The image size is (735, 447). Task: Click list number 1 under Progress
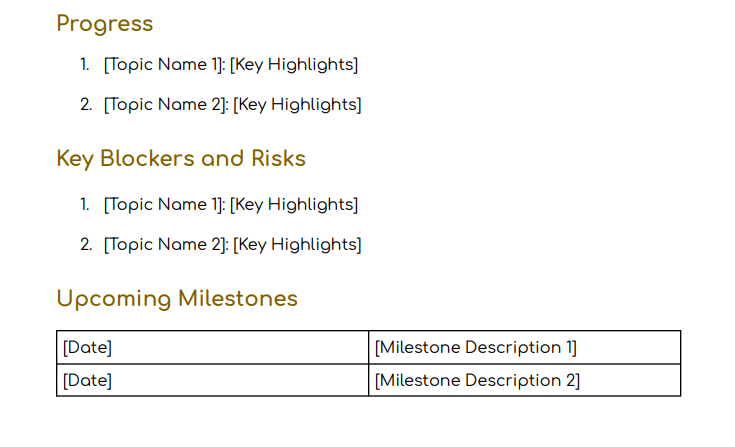click(85, 65)
